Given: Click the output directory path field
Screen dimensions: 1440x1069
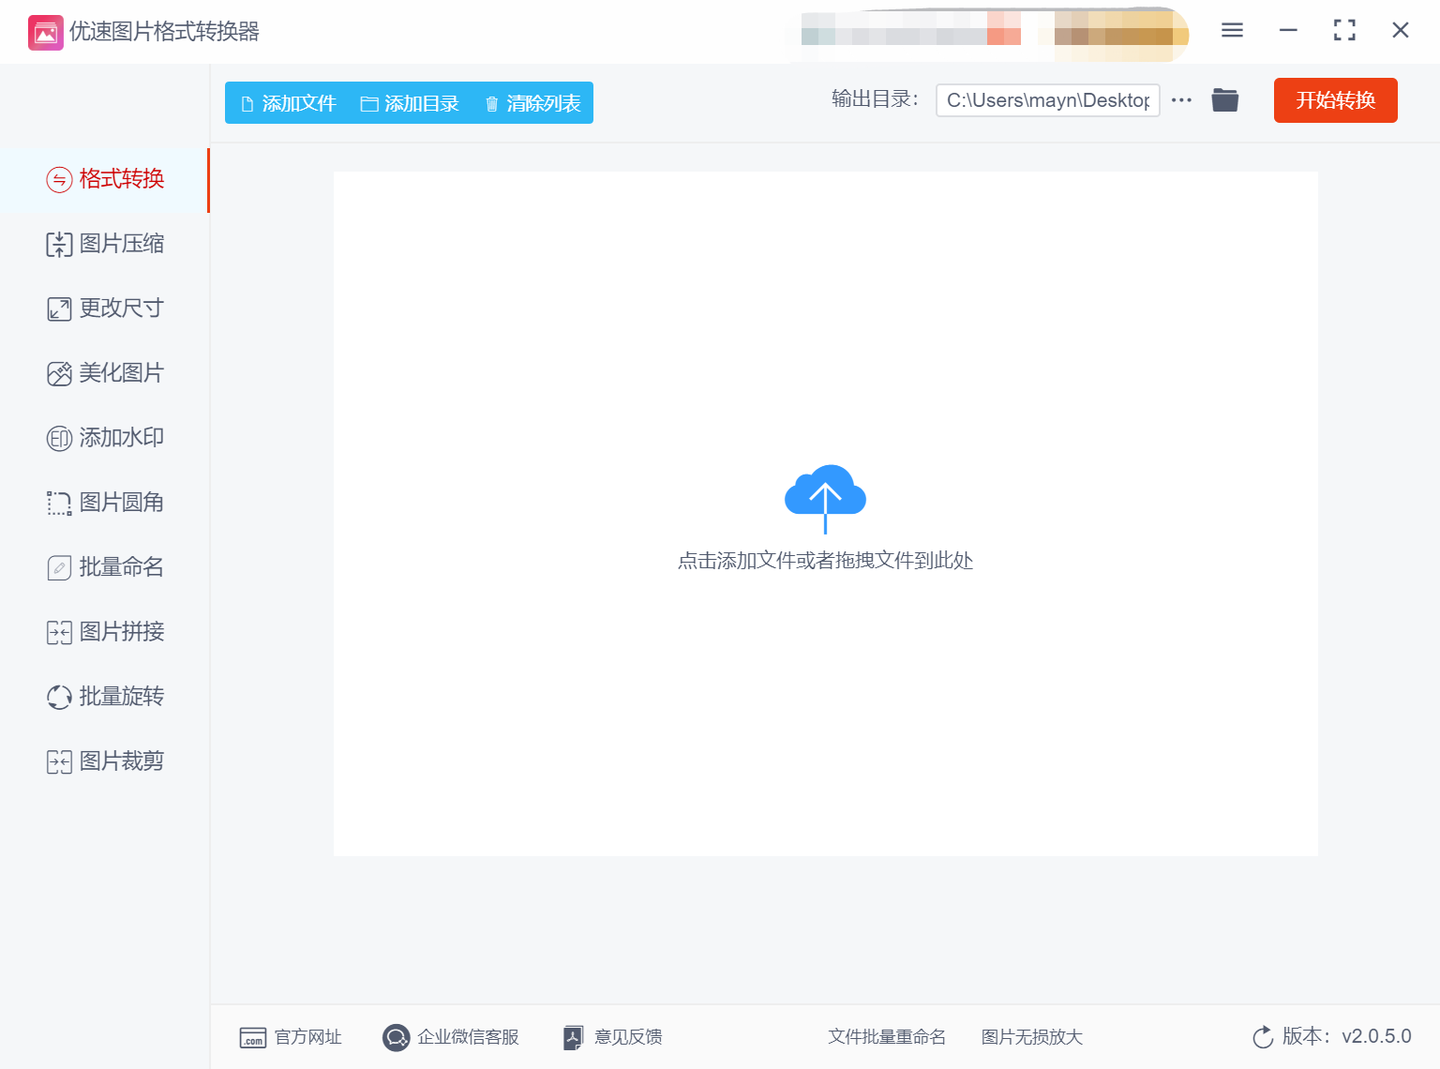Looking at the screenshot, I should click(x=1048, y=100).
